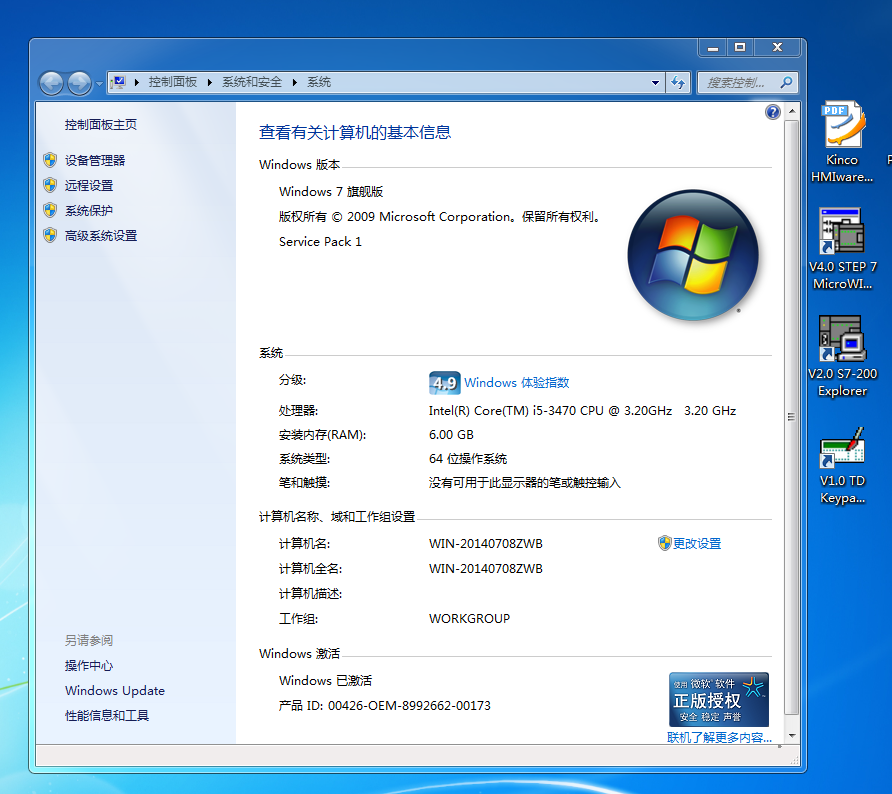The image size is (892, 794).
Task: Open the Windows Update link
Action: [x=115, y=691]
